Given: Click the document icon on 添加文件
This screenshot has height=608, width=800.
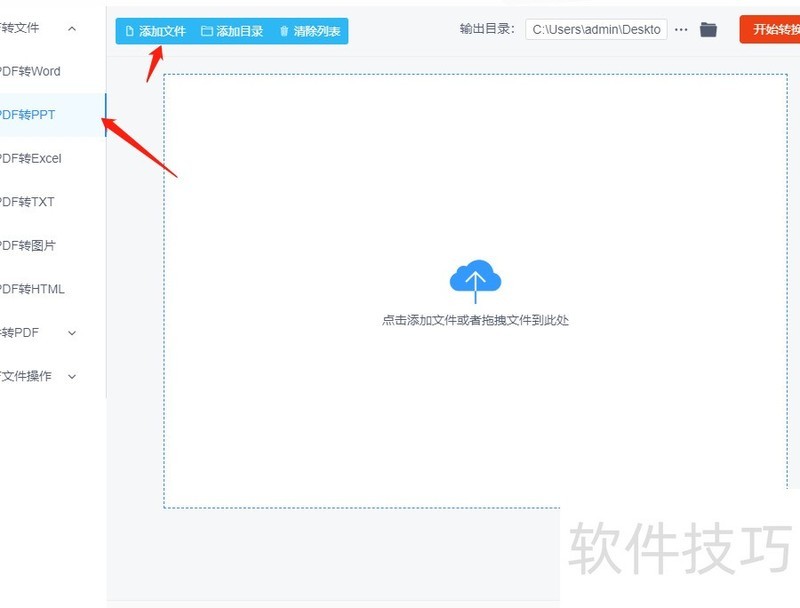Looking at the screenshot, I should click(130, 30).
